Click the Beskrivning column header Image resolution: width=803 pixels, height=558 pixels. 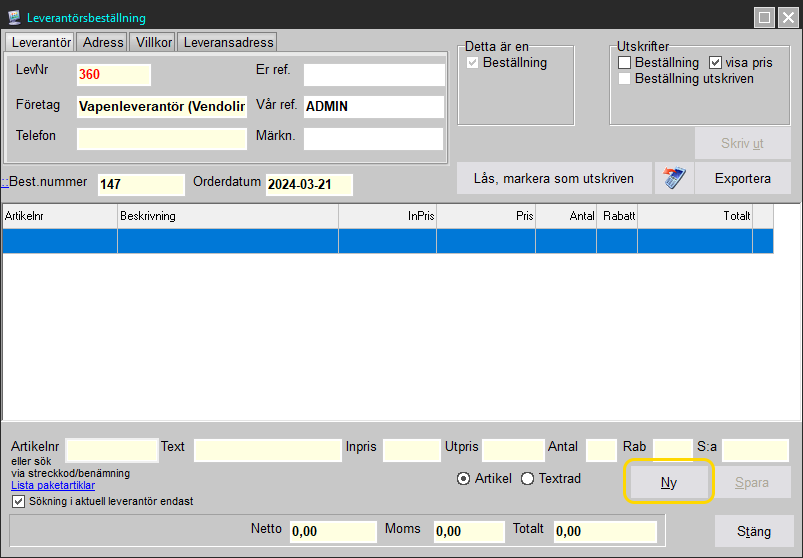pyautogui.click(x=227, y=216)
